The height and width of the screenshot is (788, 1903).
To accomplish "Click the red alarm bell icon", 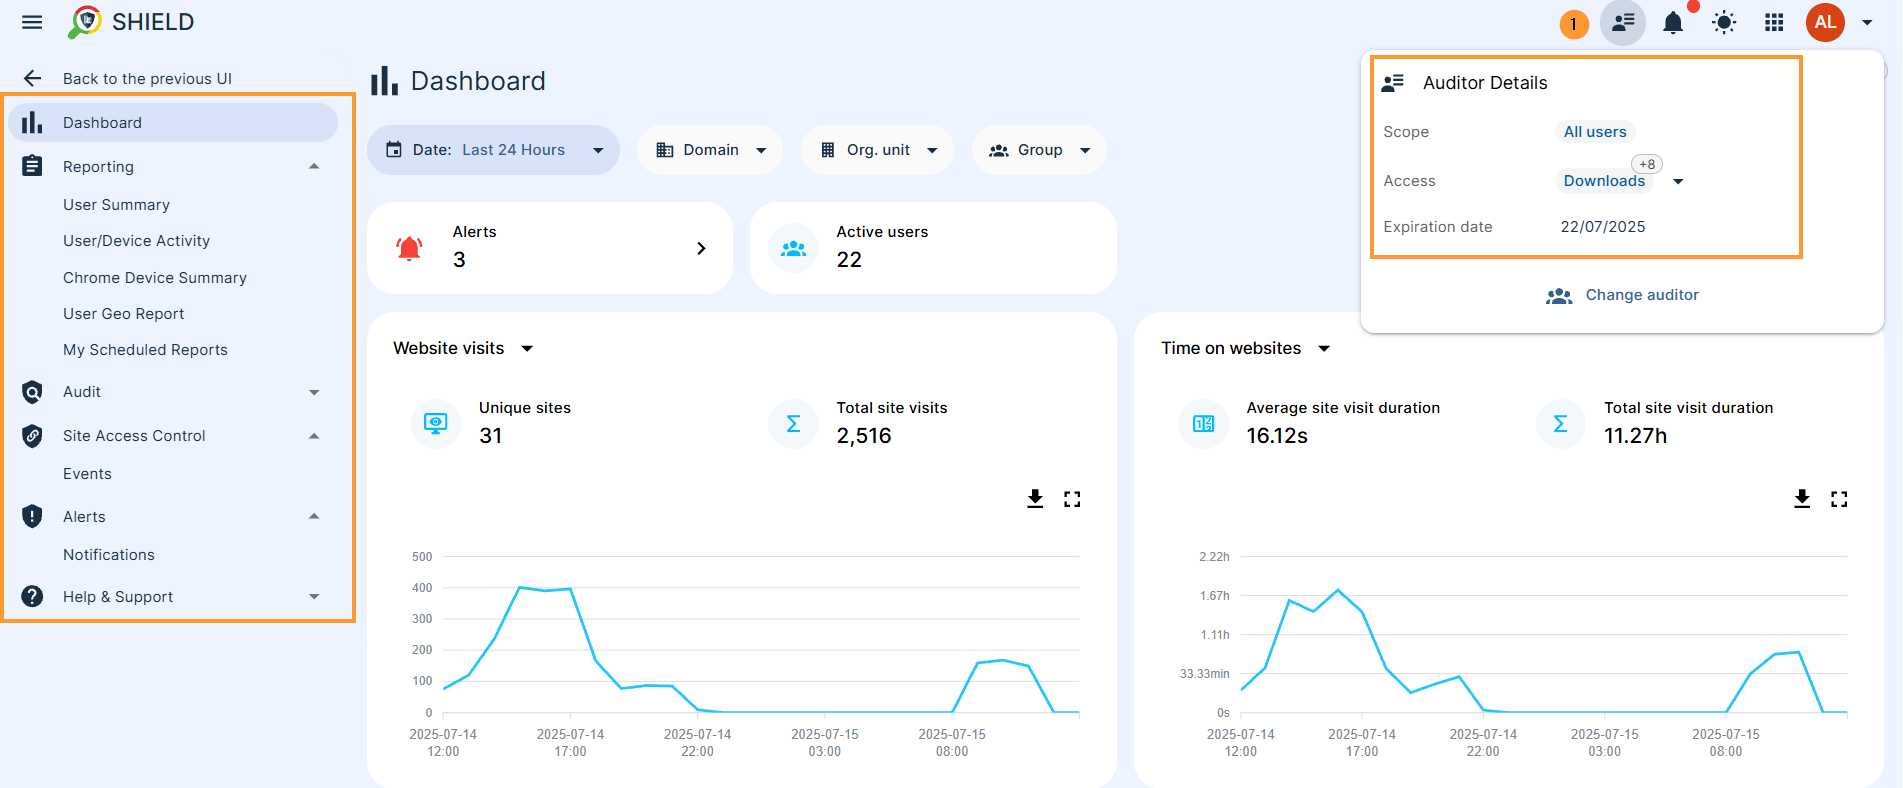I will (409, 248).
